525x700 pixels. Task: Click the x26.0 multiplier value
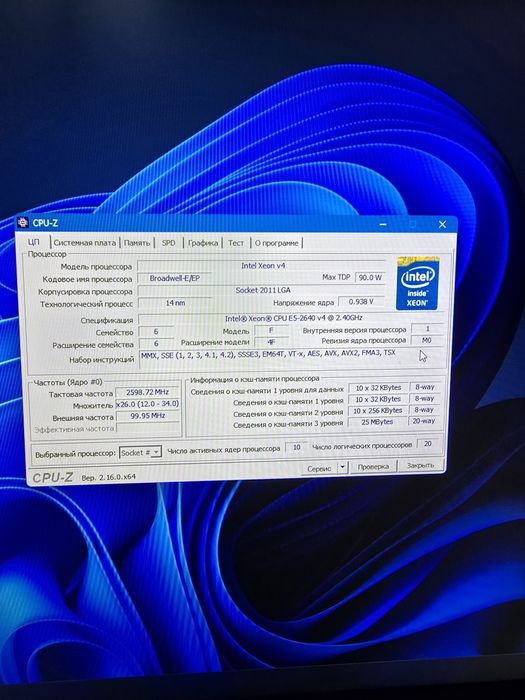(x=147, y=404)
